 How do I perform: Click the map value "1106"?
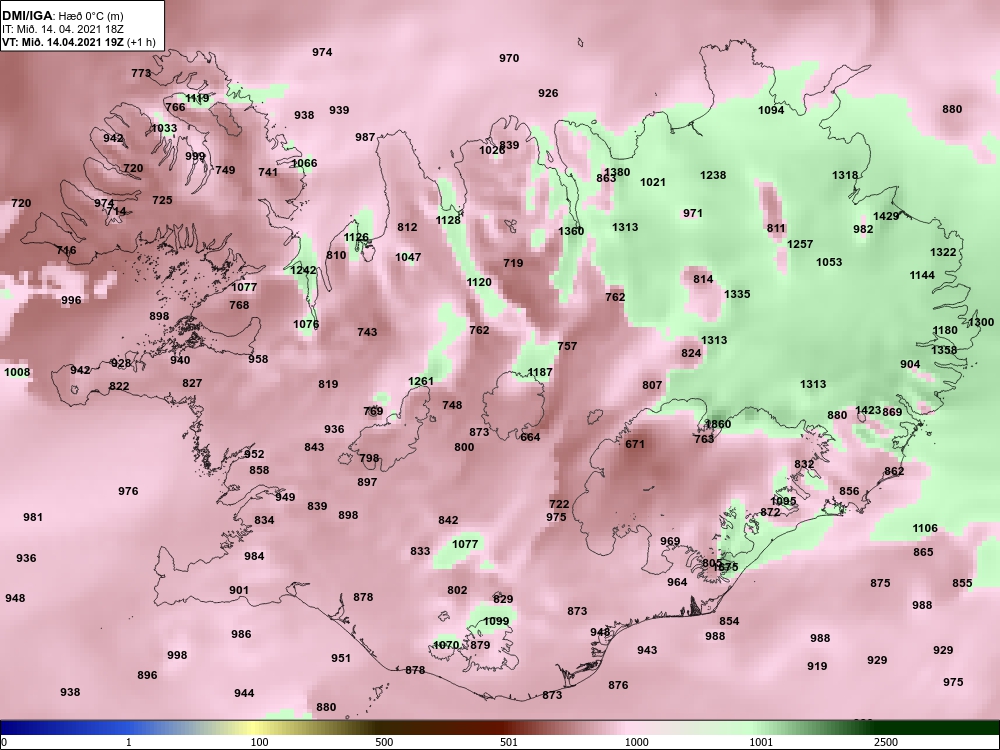[x=925, y=528]
